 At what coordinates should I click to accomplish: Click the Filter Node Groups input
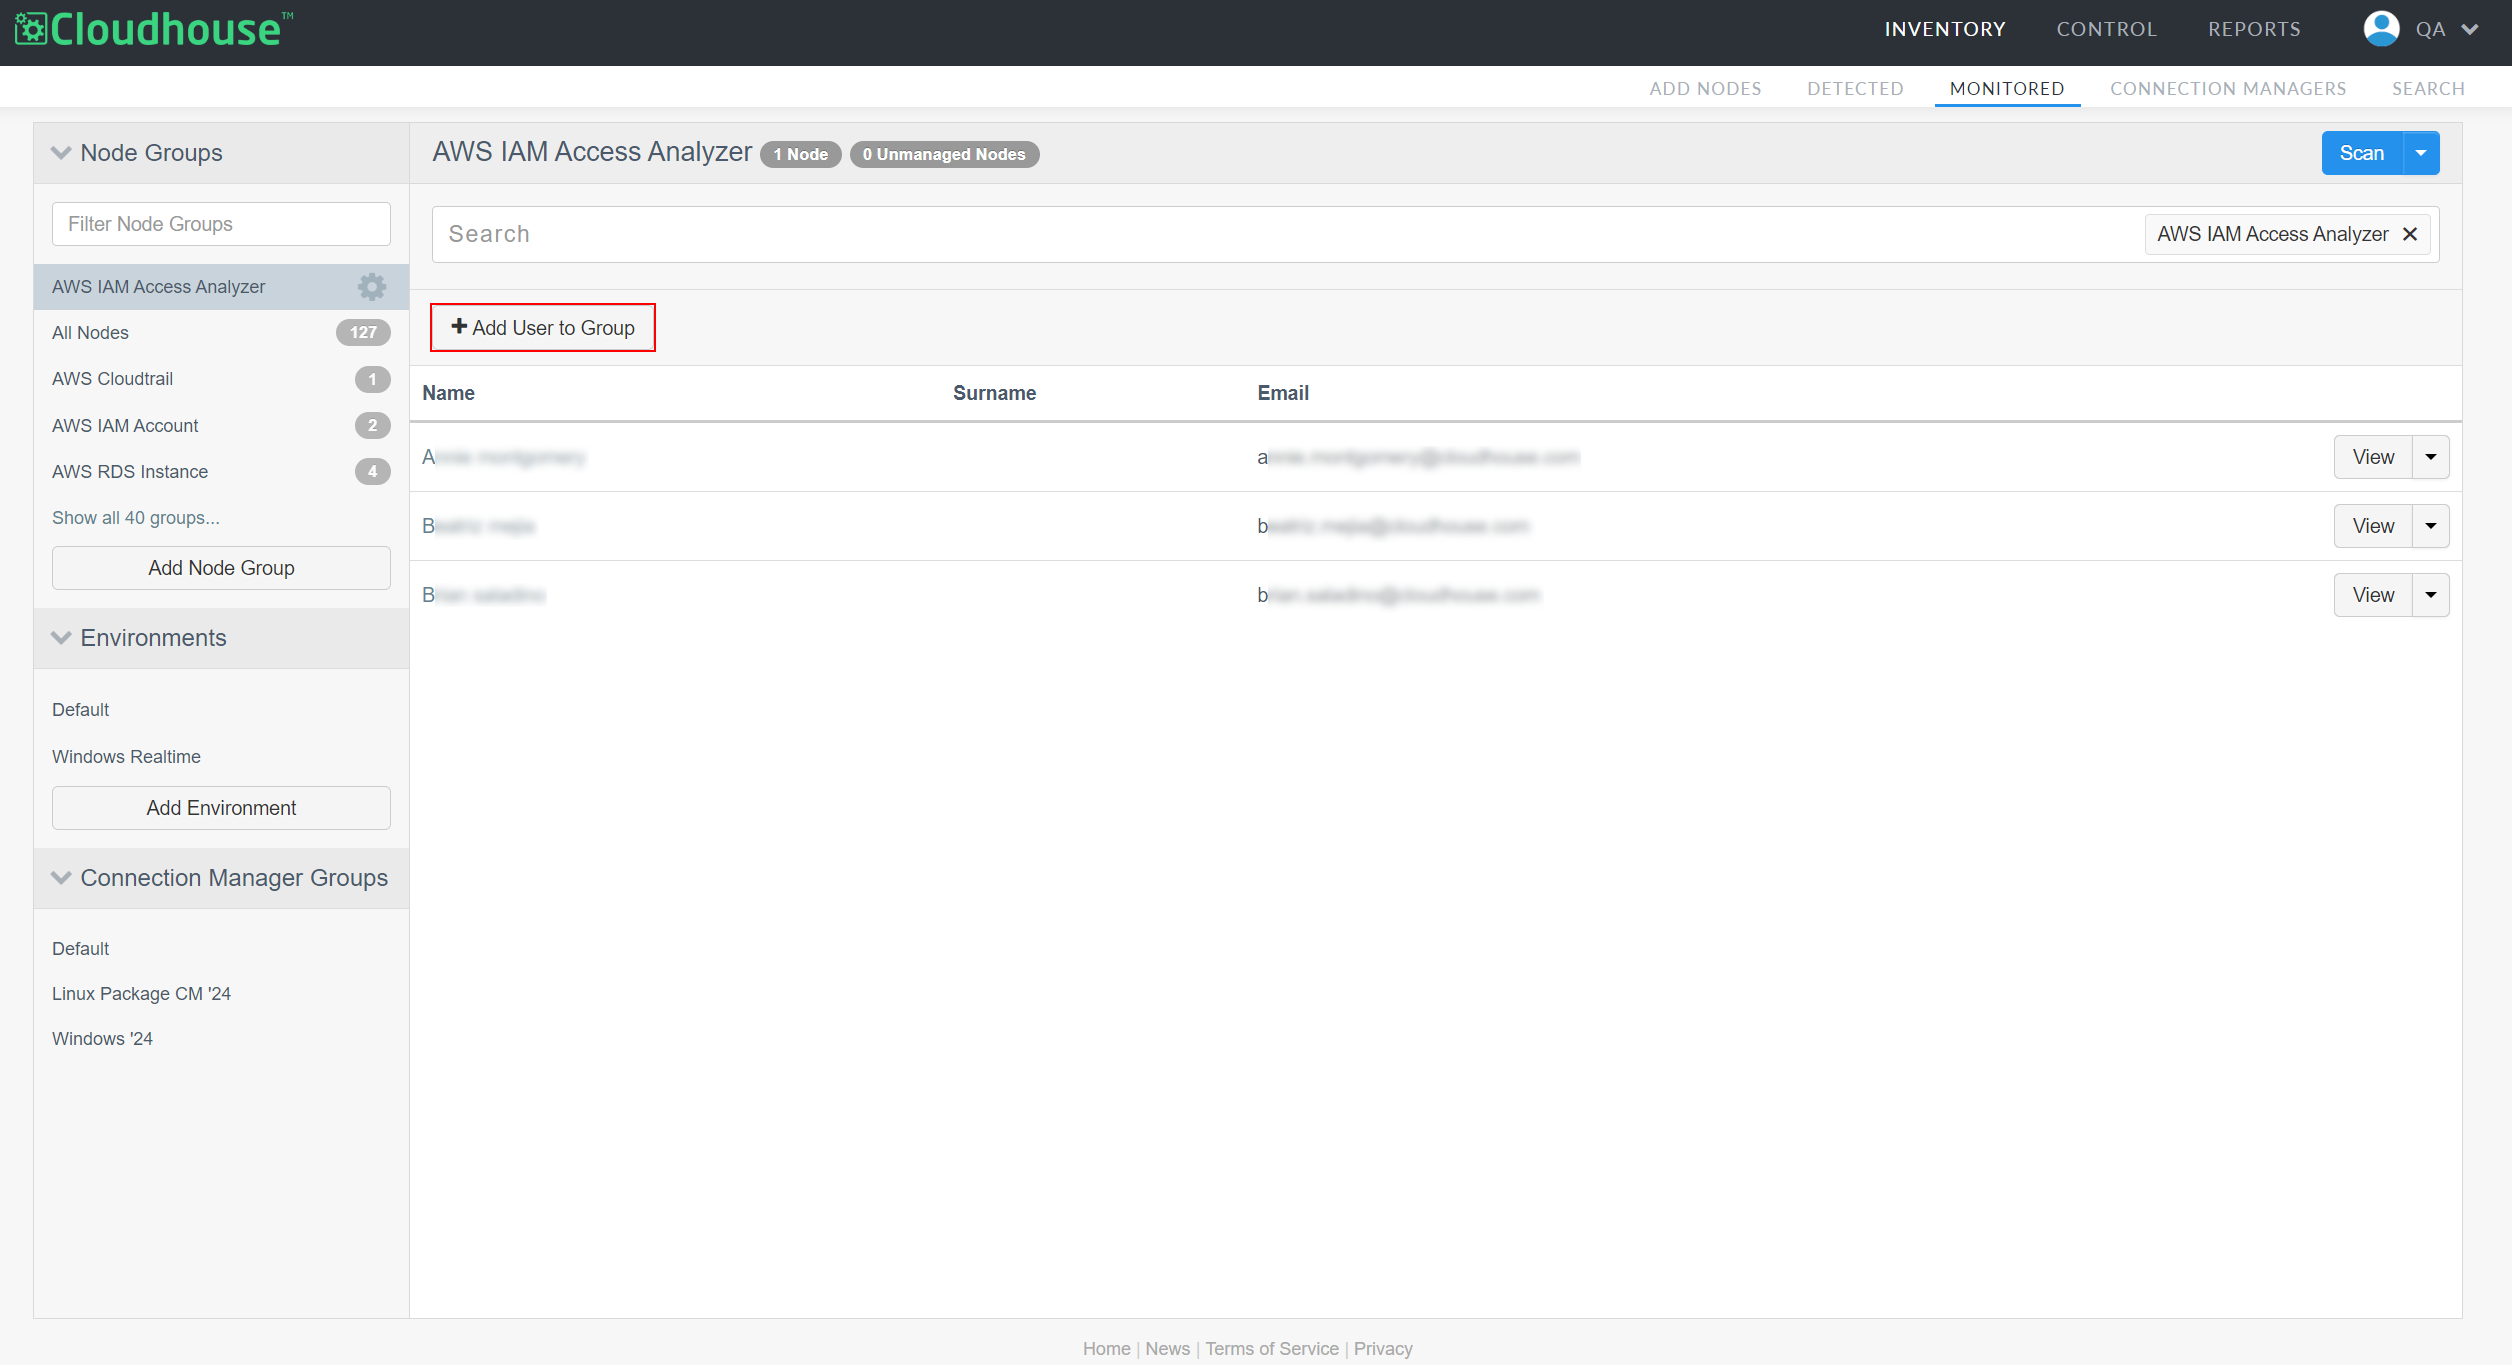[x=221, y=224]
